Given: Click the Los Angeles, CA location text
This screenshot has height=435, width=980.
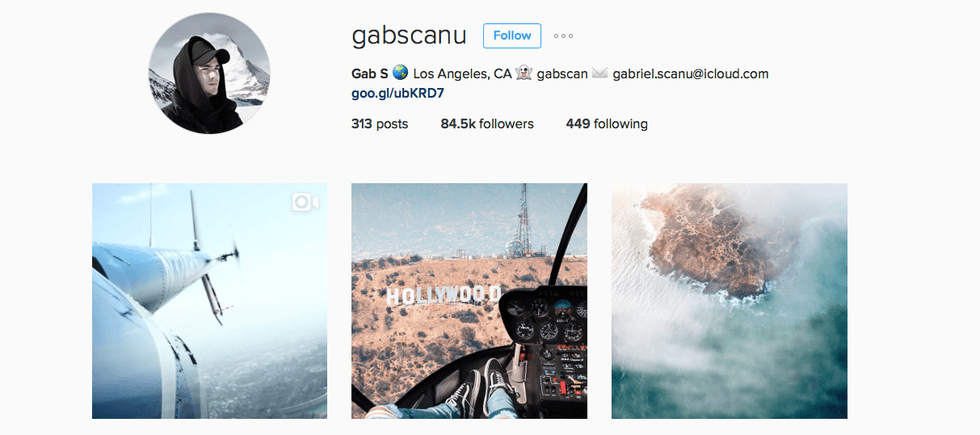Looking at the screenshot, I should tap(462, 74).
